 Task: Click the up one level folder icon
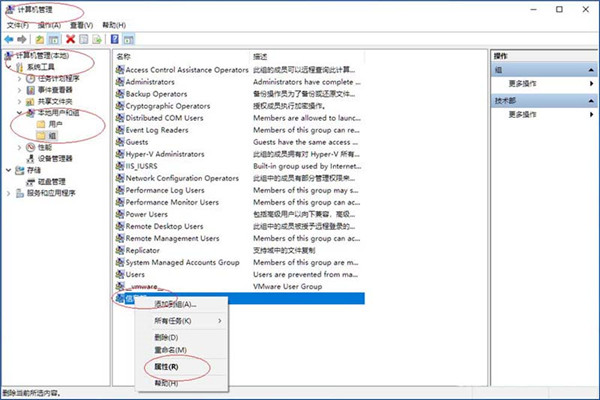point(41,39)
